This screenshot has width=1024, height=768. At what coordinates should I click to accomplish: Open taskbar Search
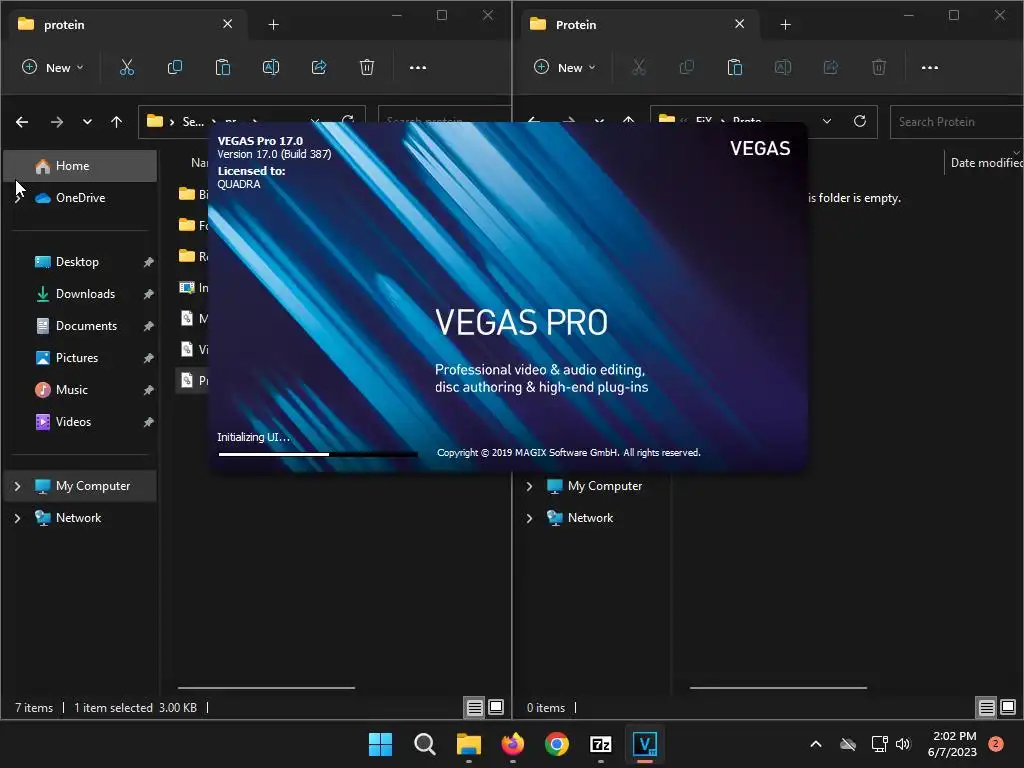point(424,744)
